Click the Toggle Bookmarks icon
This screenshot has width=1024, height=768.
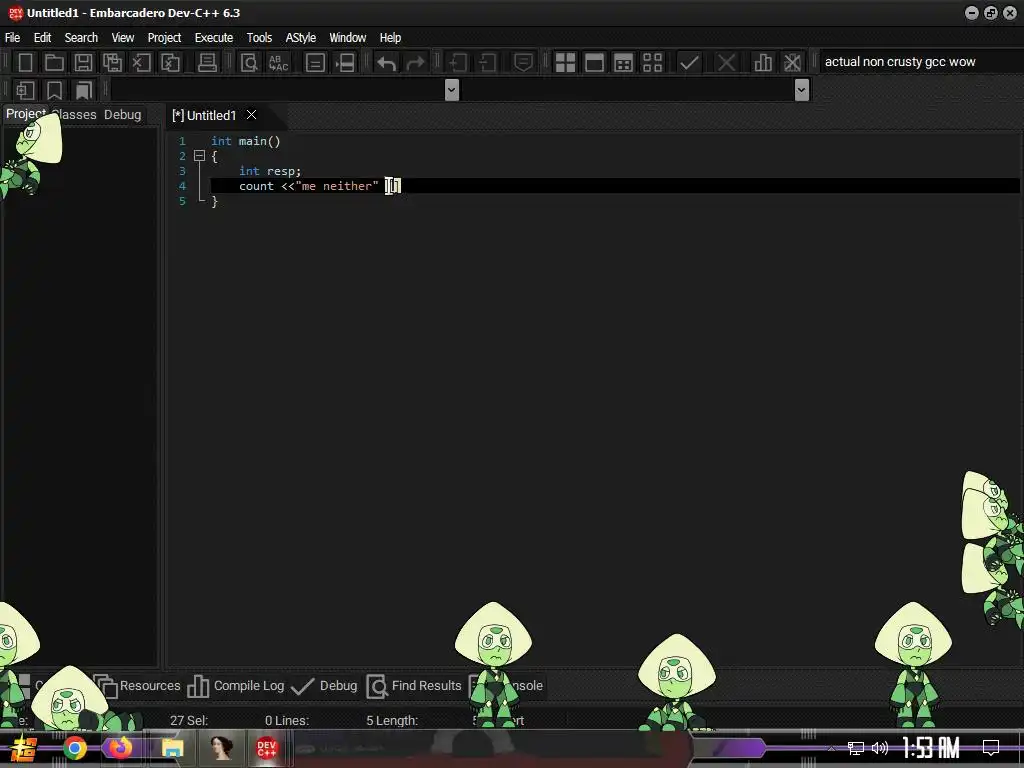click(x=54, y=90)
